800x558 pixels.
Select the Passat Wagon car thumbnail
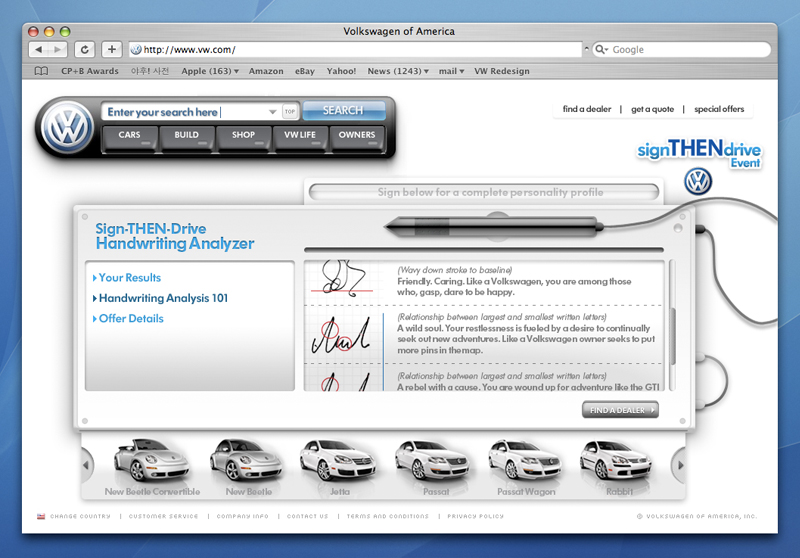pyautogui.click(x=526, y=467)
